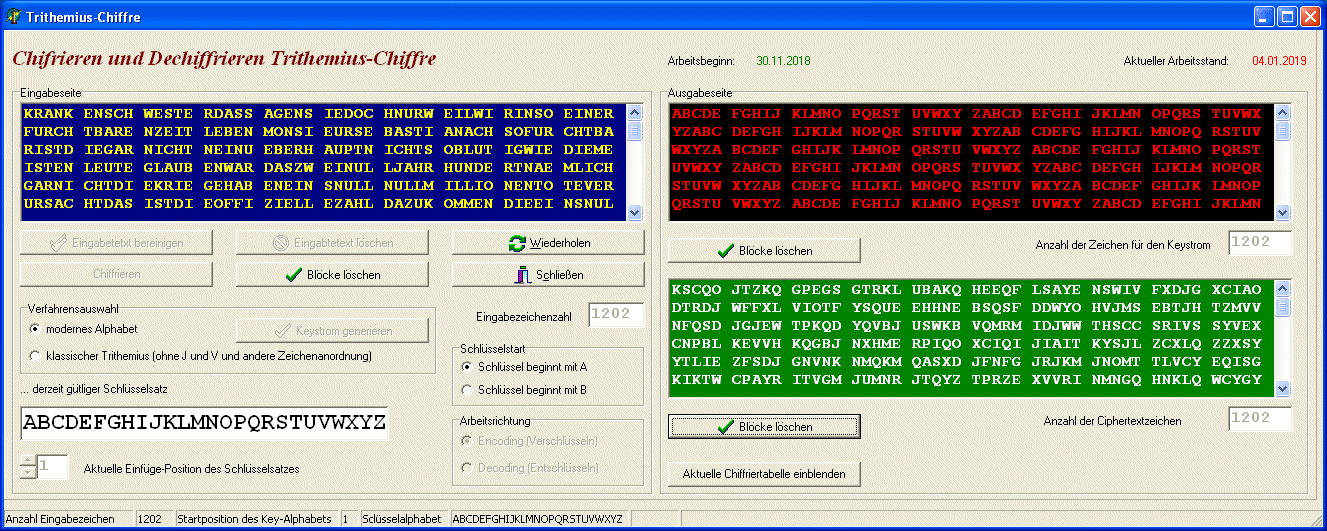Viewport: 1327px width, 531px height.
Task: Click down arrow of Einfüge-Position stepper
Action: pos(28,472)
